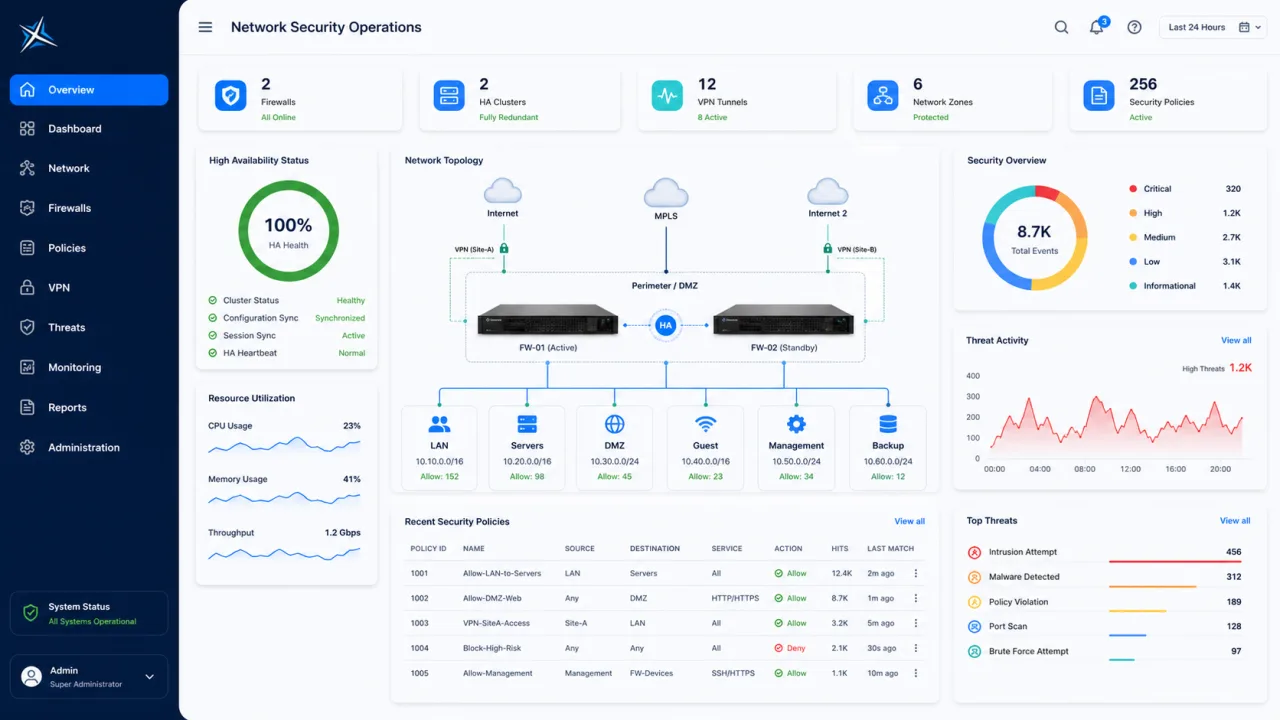Open View all for Recent Security Policies

coord(909,521)
